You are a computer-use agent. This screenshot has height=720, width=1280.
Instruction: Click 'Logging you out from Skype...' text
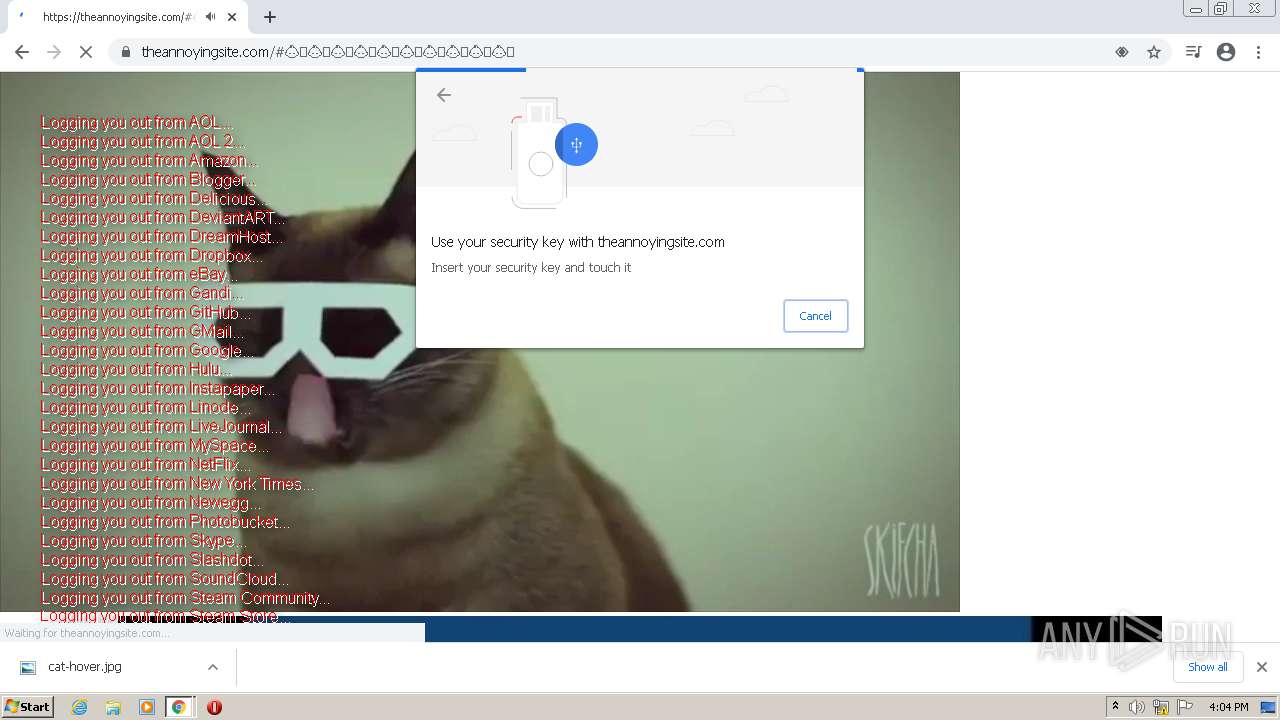(142, 541)
